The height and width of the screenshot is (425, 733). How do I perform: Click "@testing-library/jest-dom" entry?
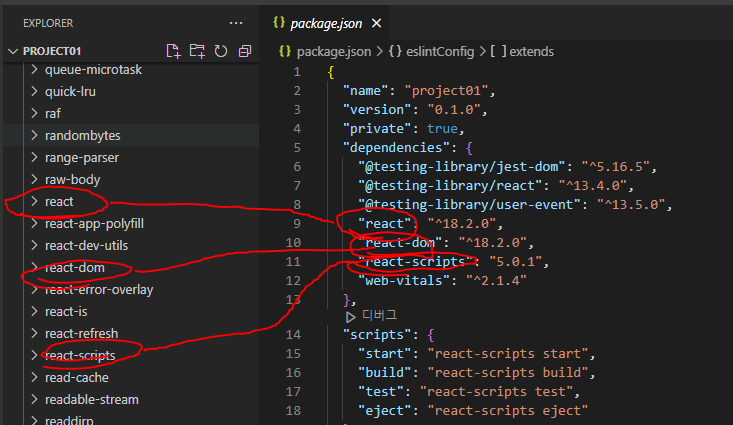point(462,167)
